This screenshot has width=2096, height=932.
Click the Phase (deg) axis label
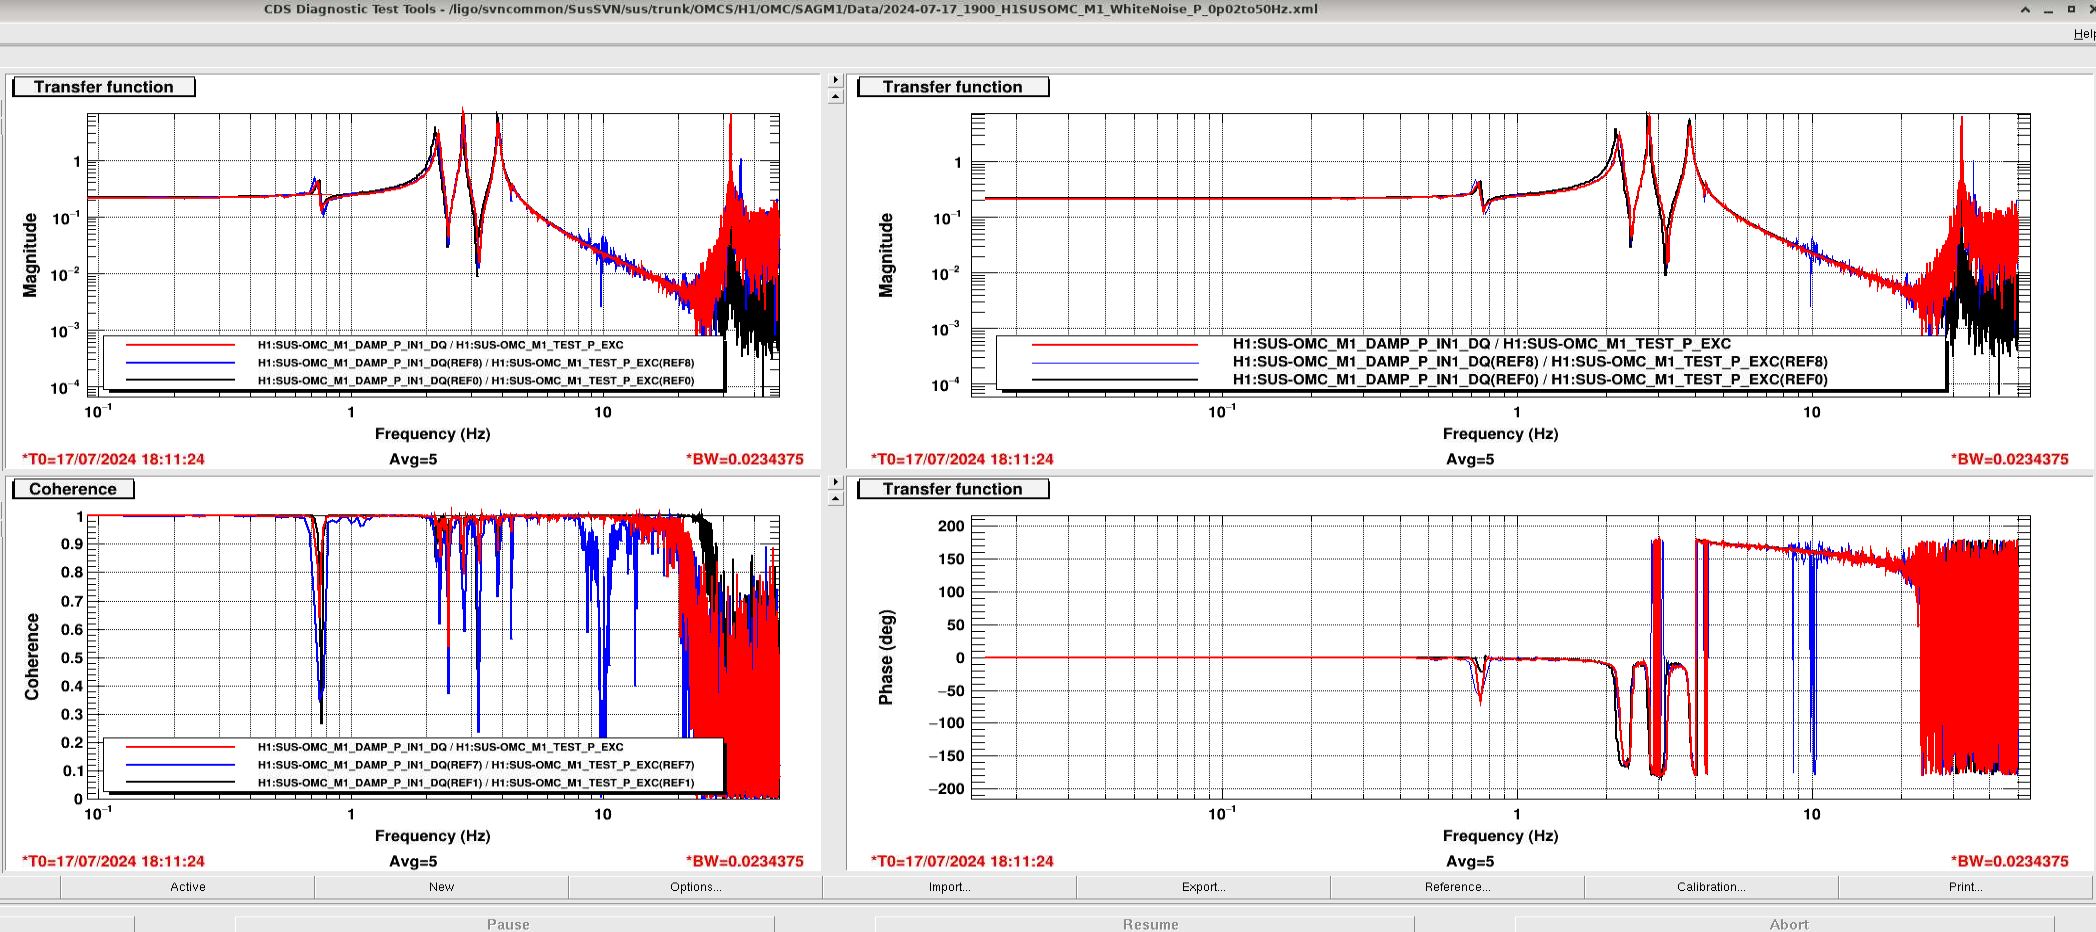point(886,657)
